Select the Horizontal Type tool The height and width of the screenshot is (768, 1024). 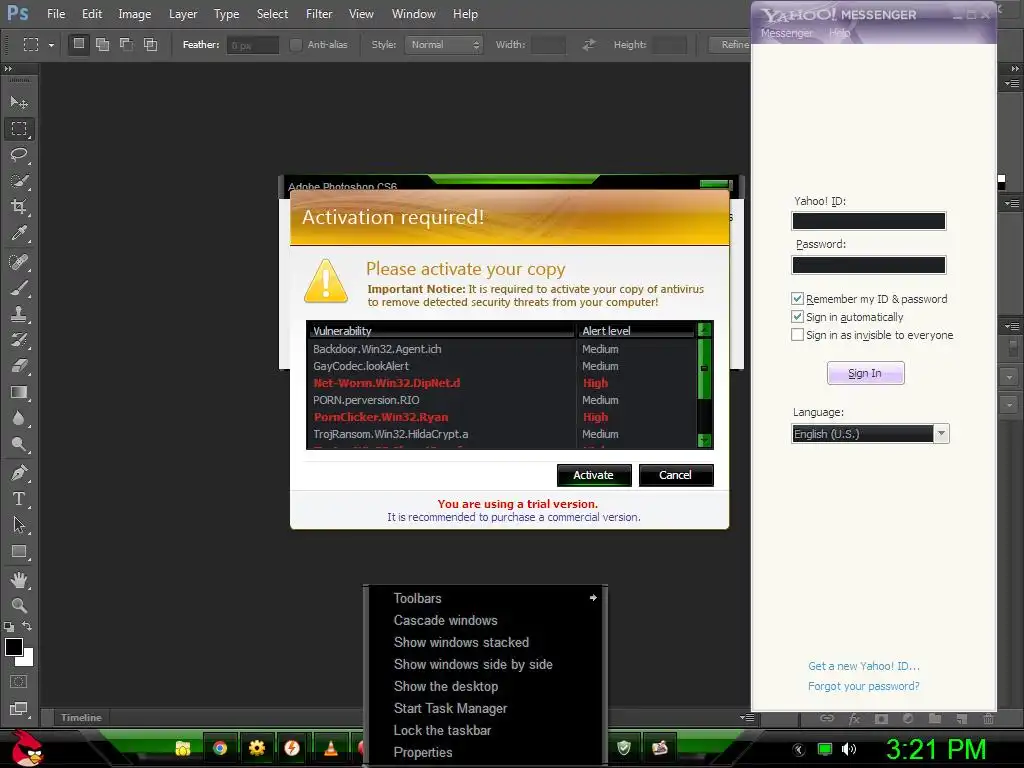coord(19,499)
